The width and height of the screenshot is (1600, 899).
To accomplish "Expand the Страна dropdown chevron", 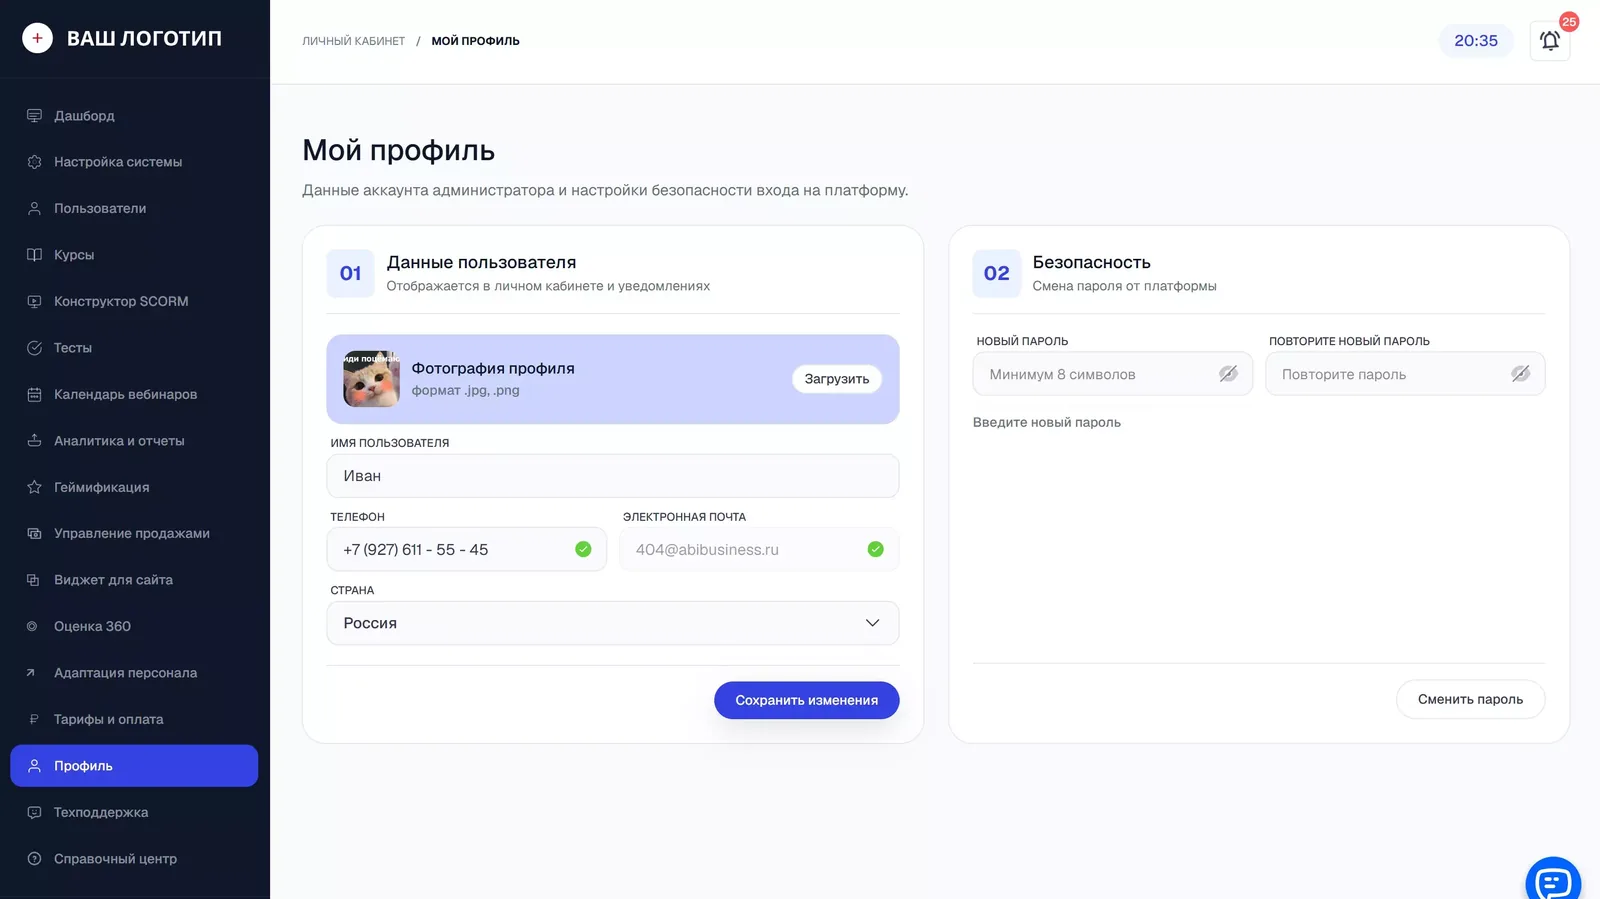I will 872,623.
